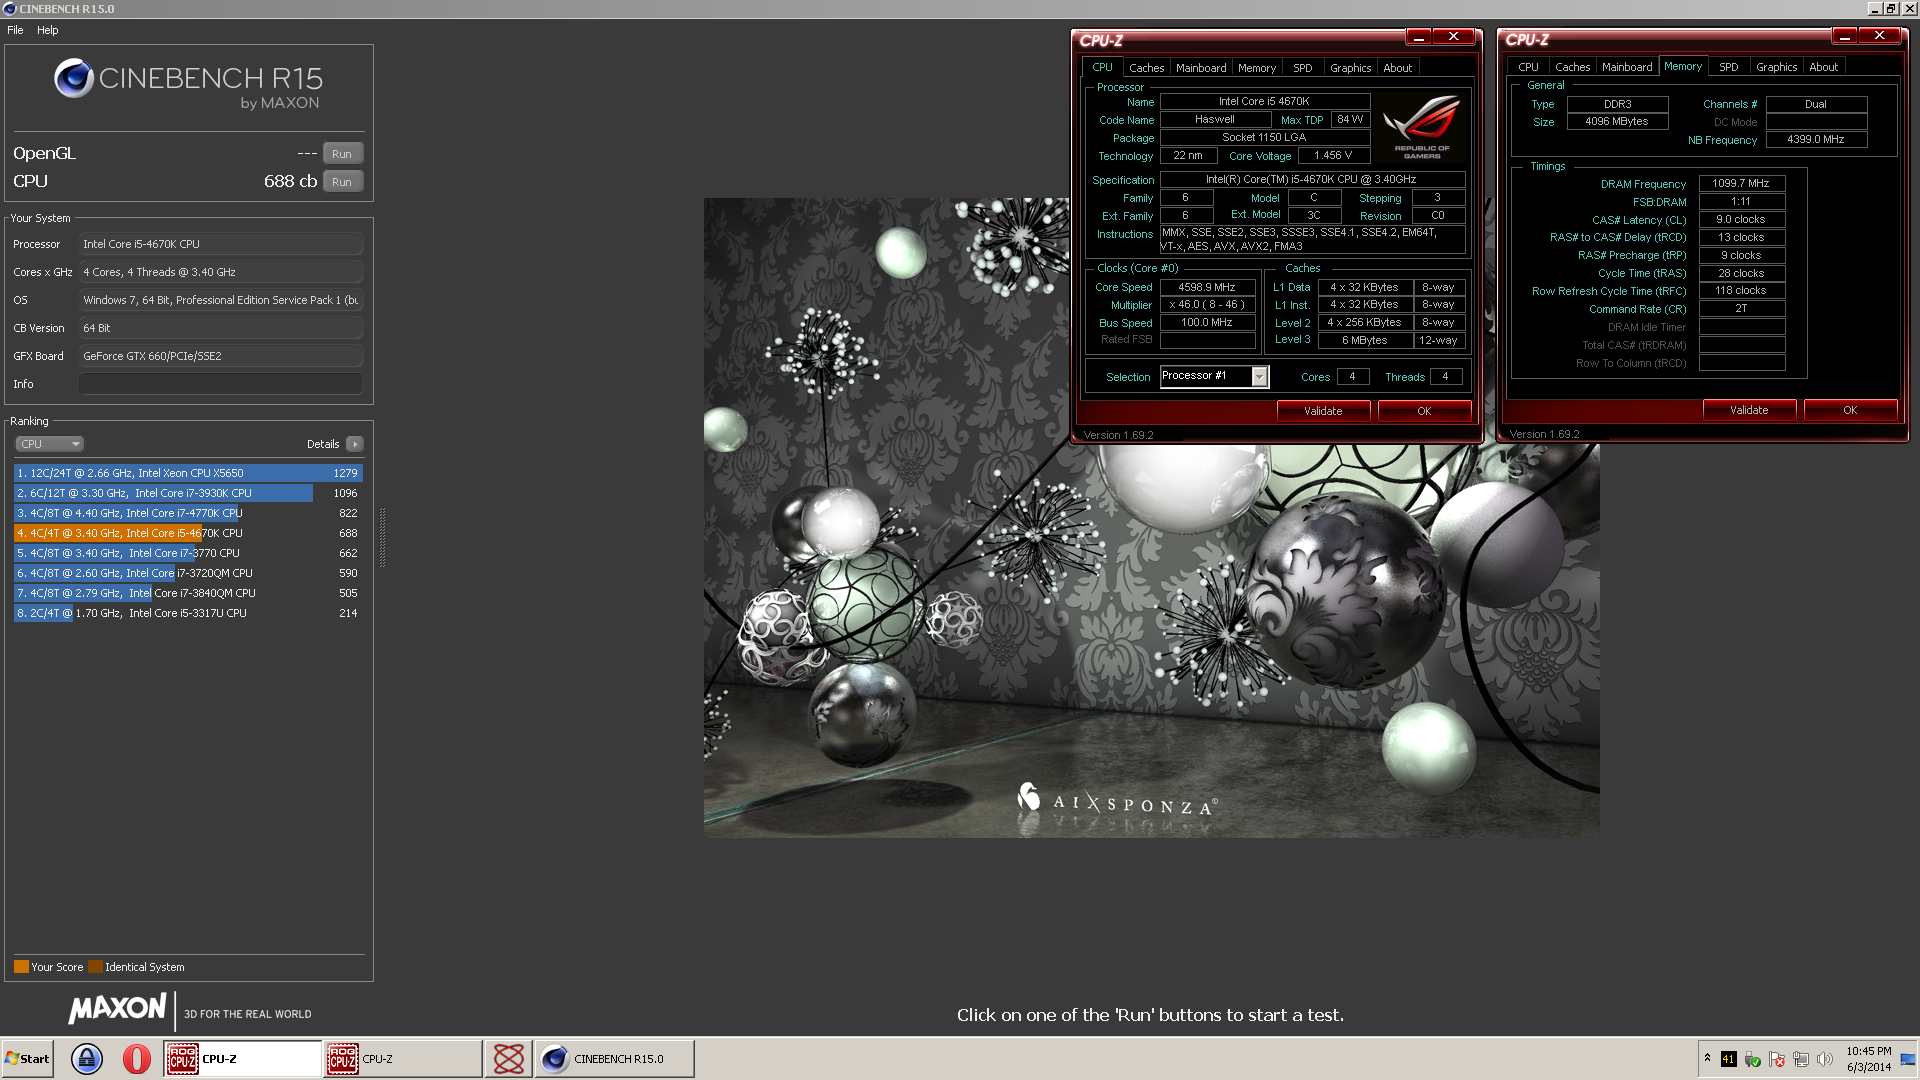The image size is (1920, 1080).
Task: Switch to Caches tab in right CPU-Z
Action: (1572, 67)
